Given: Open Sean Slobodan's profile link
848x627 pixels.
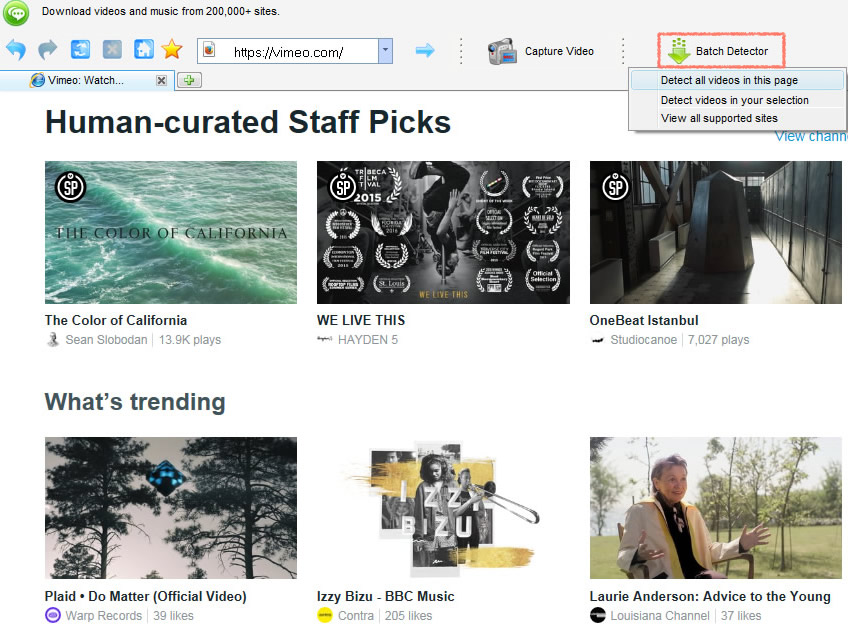Looking at the screenshot, I should click(x=106, y=340).
